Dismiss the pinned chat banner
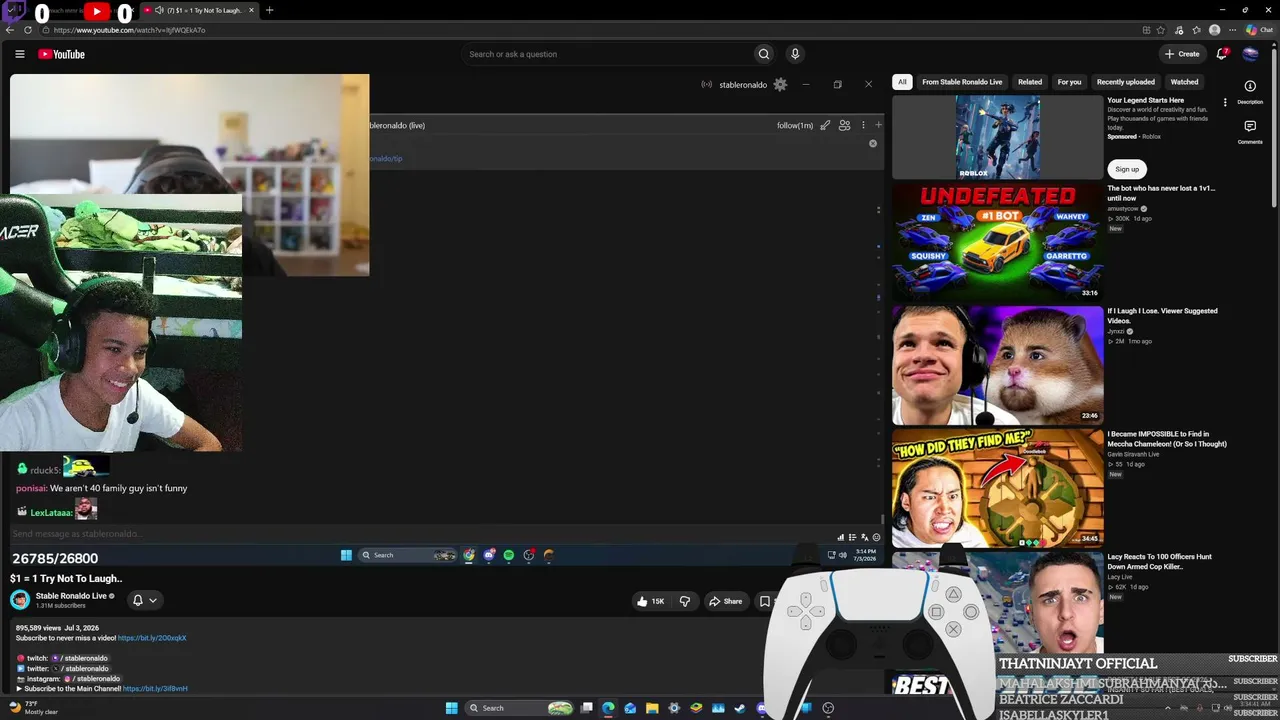The width and height of the screenshot is (1280, 720). click(x=873, y=143)
